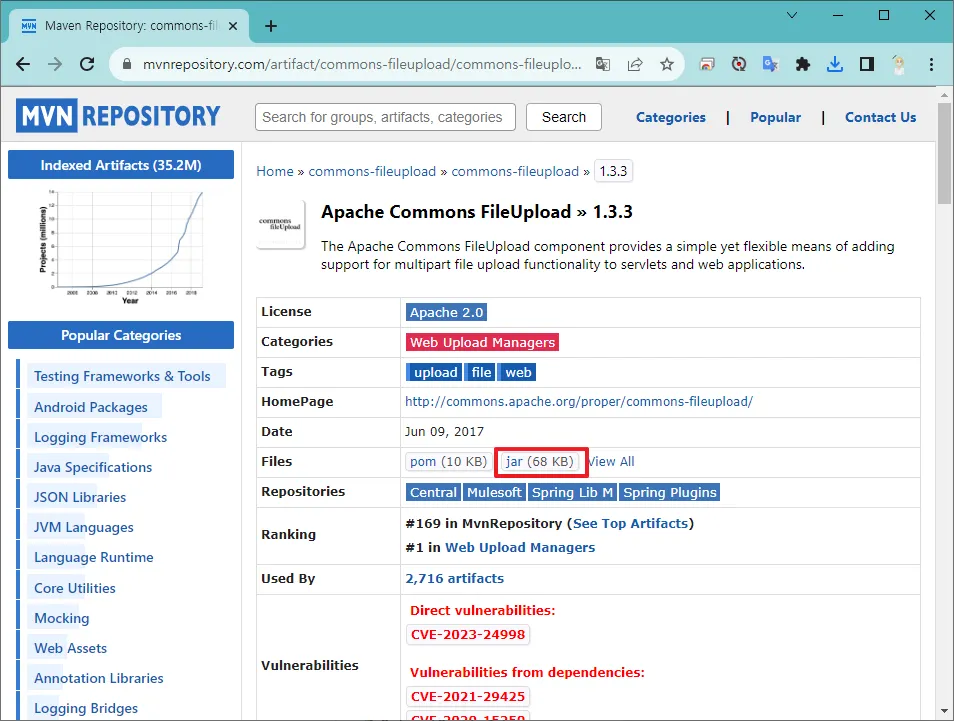Viewport: 954px width, 721px height.
Task: Click first commons-fileupload breadcrumb group link
Action: [372, 172]
